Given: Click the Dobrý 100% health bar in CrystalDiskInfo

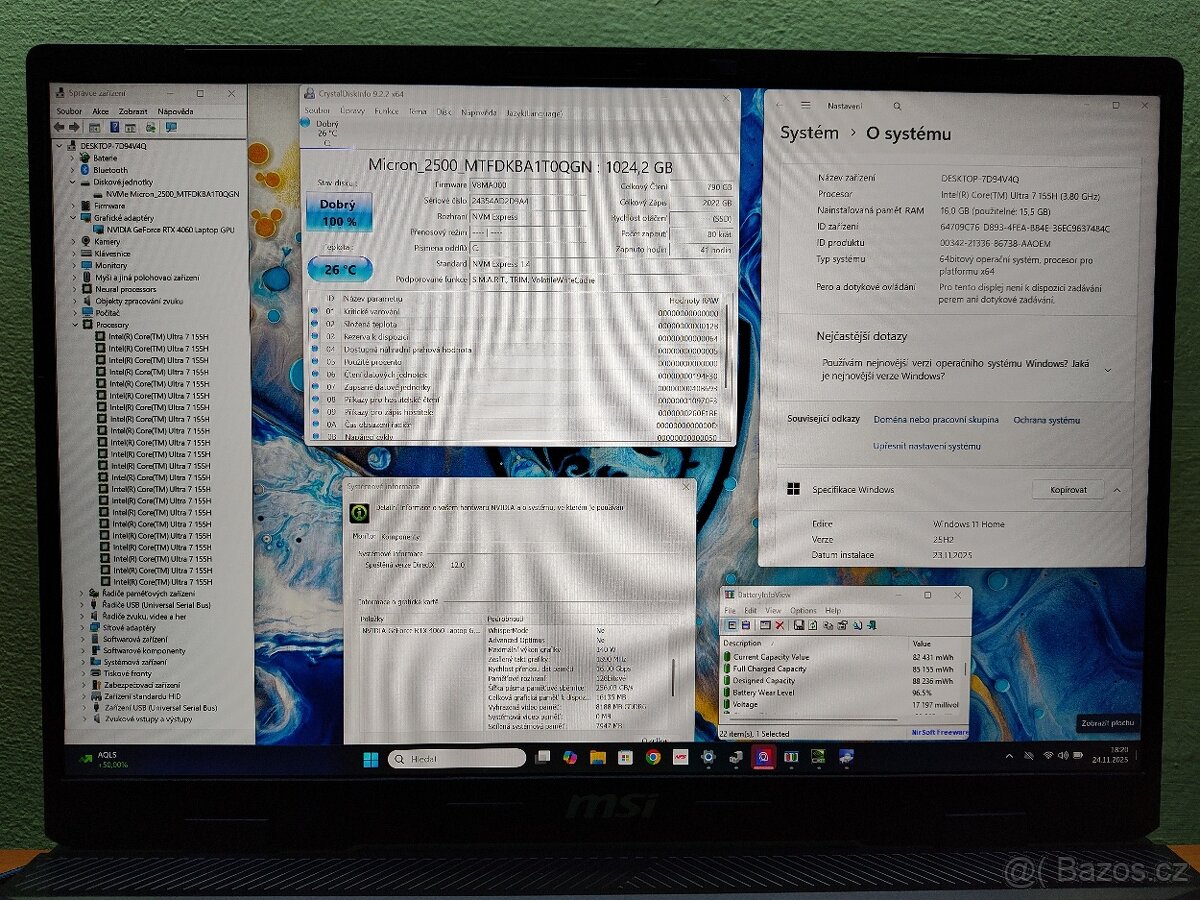Looking at the screenshot, I should pos(340,212).
